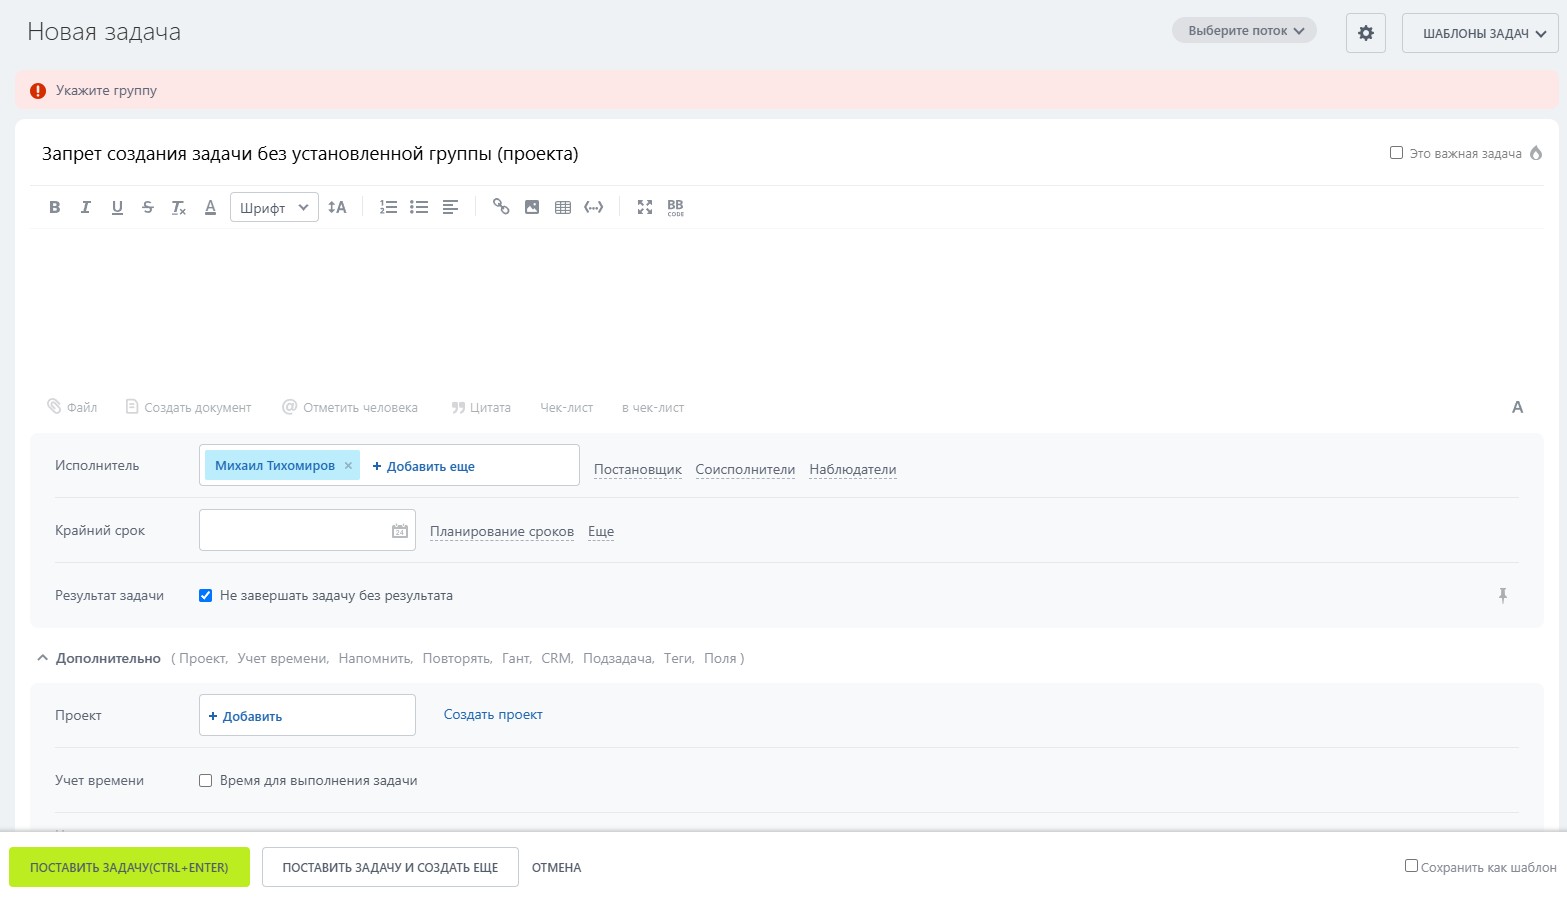Switch editor to BB code mode
The width and height of the screenshot is (1567, 897).
coord(676,207)
